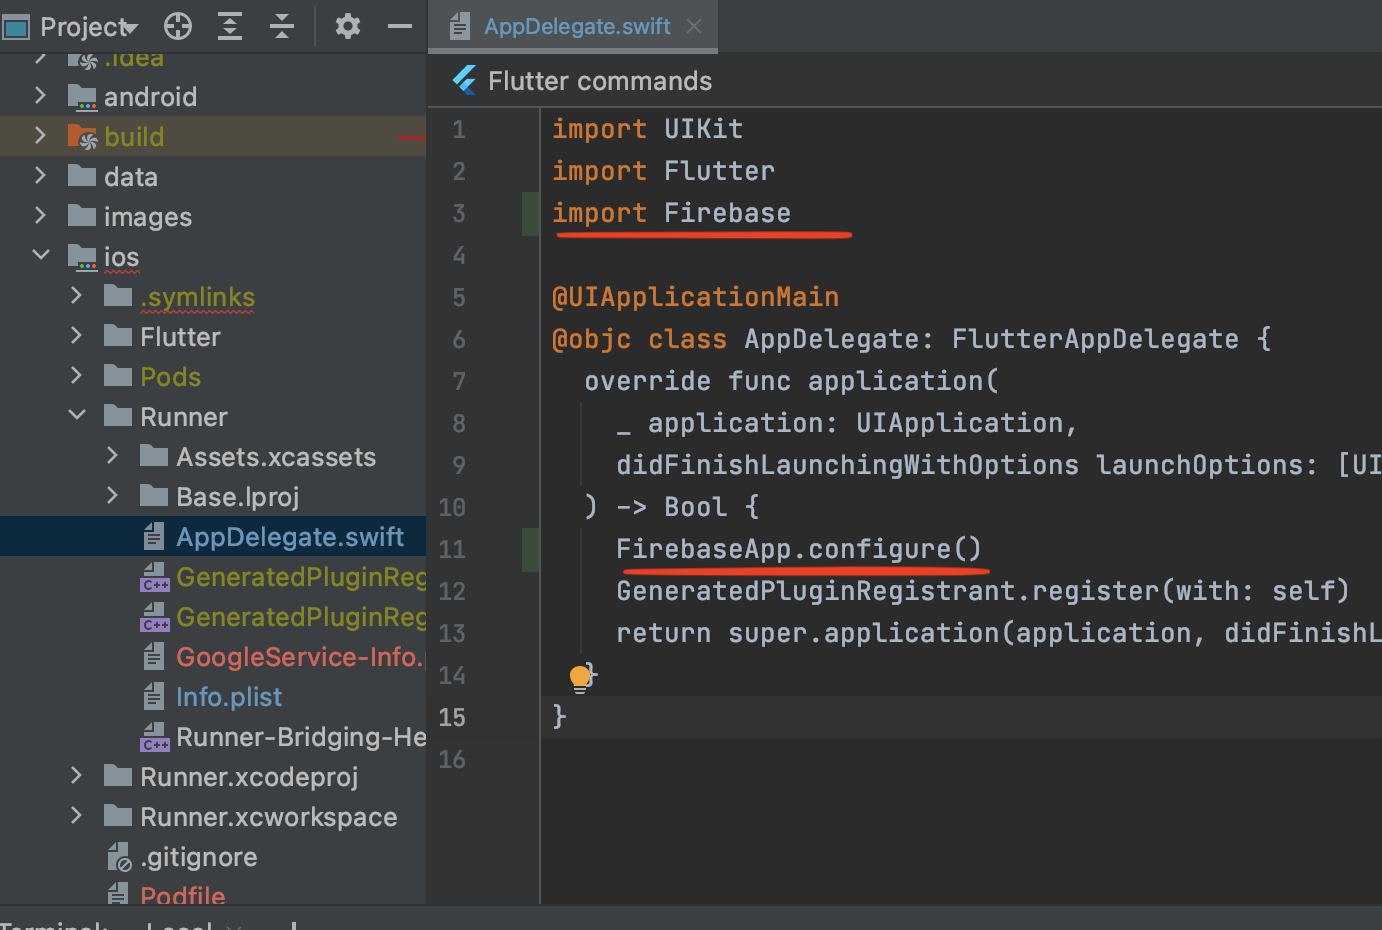Select the data folder in tree
This screenshot has height=930, width=1382.
131,177
